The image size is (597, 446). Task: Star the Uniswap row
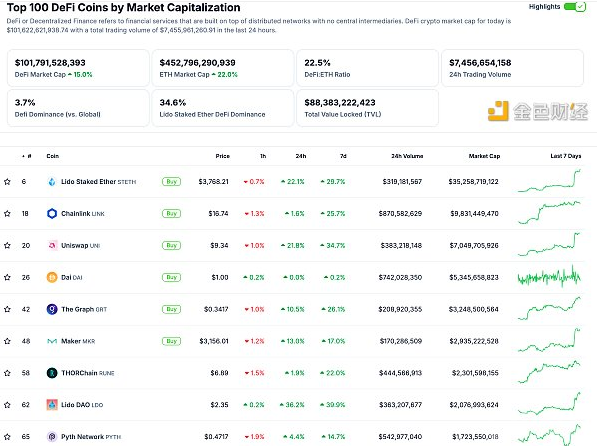tap(7, 246)
